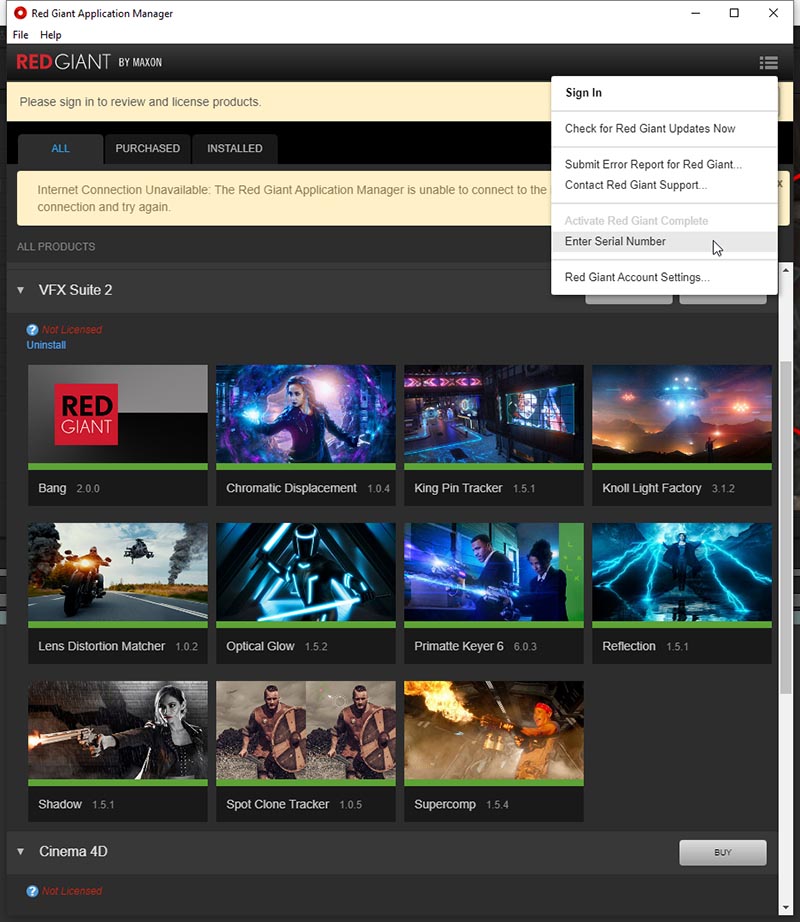Click the Shadow 1.5.1 label
Image resolution: width=800 pixels, height=922 pixels.
[76, 805]
